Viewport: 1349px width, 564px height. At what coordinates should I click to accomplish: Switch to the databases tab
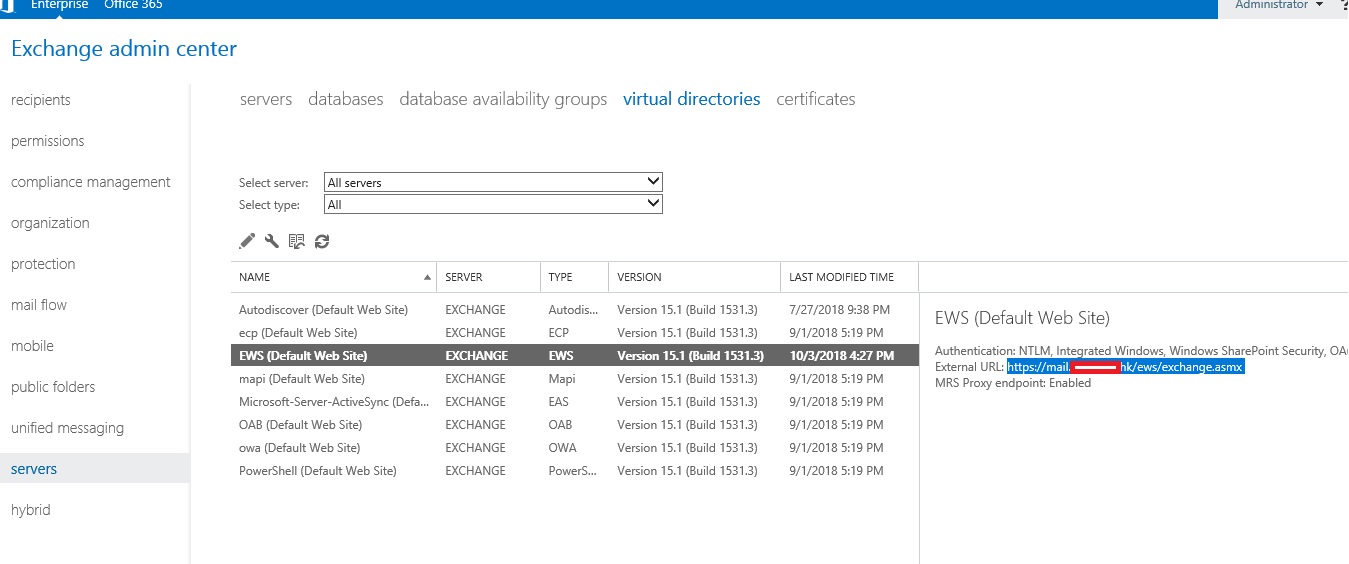click(x=346, y=99)
